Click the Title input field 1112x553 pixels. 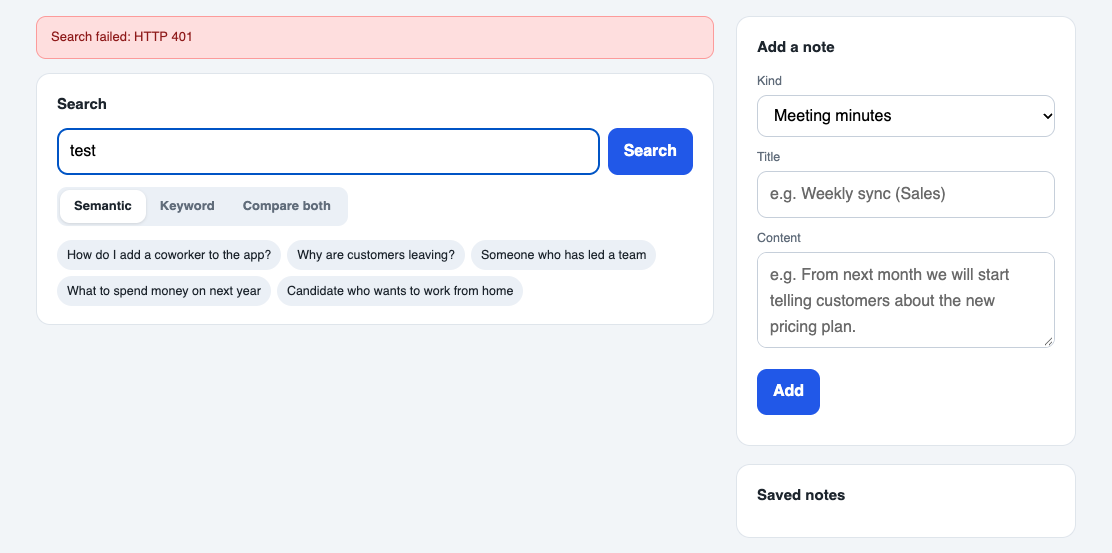906,194
